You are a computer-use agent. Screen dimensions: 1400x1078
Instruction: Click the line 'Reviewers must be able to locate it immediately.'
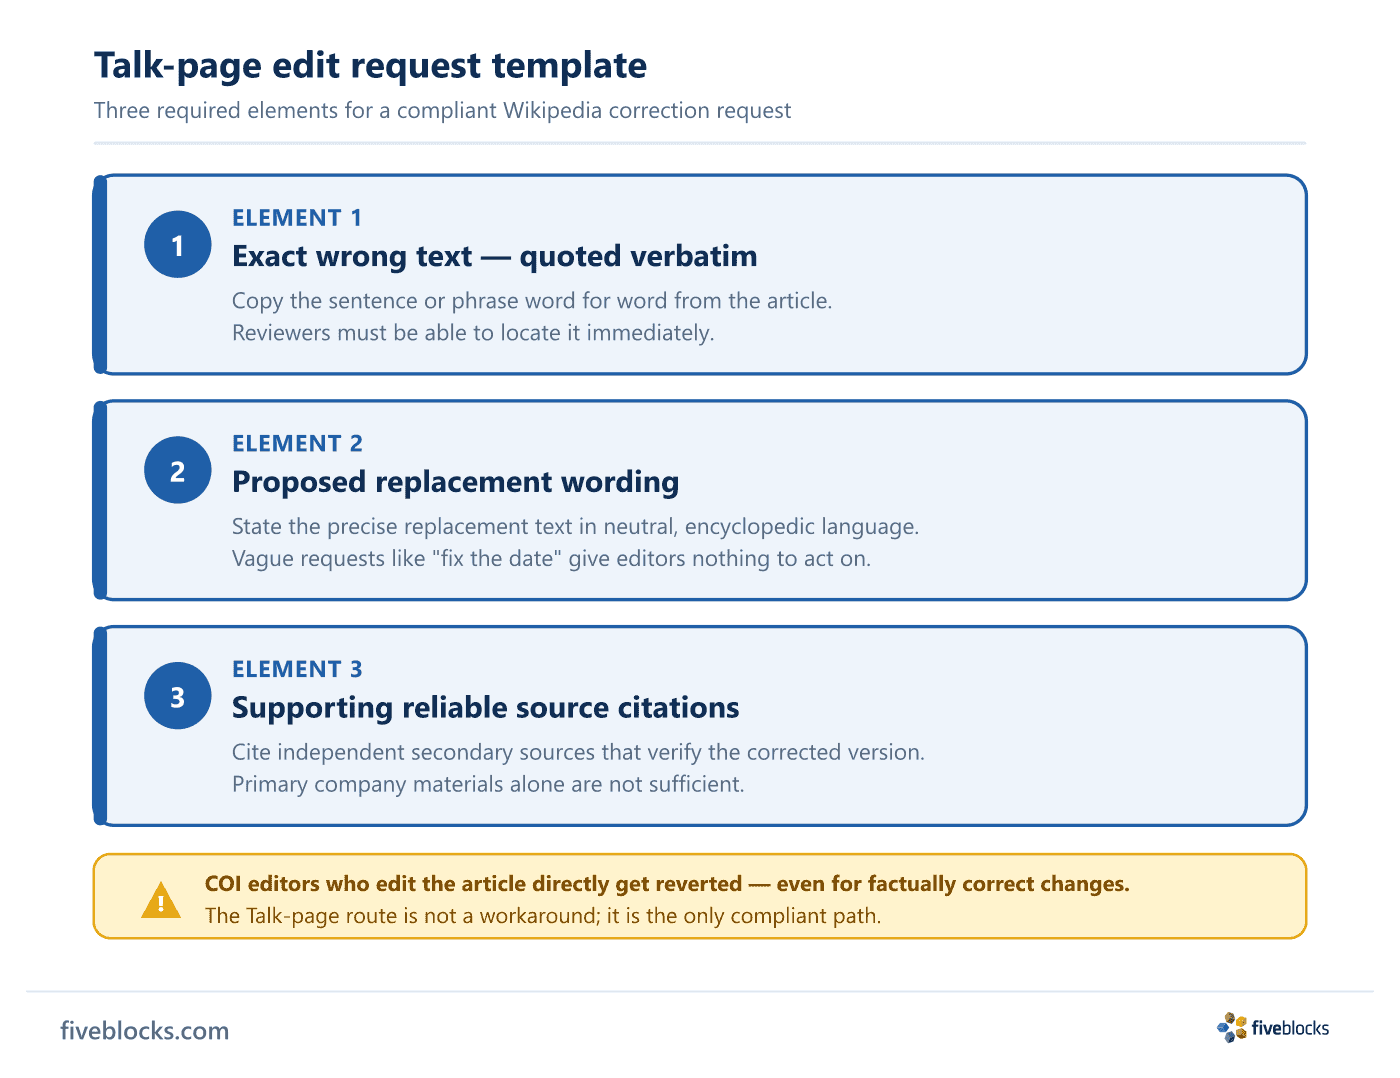click(x=473, y=333)
